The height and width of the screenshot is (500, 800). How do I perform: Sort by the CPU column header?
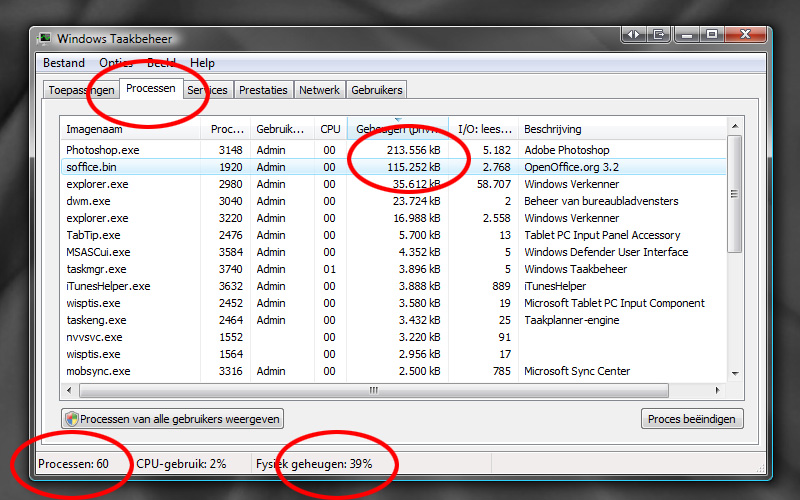[x=330, y=129]
